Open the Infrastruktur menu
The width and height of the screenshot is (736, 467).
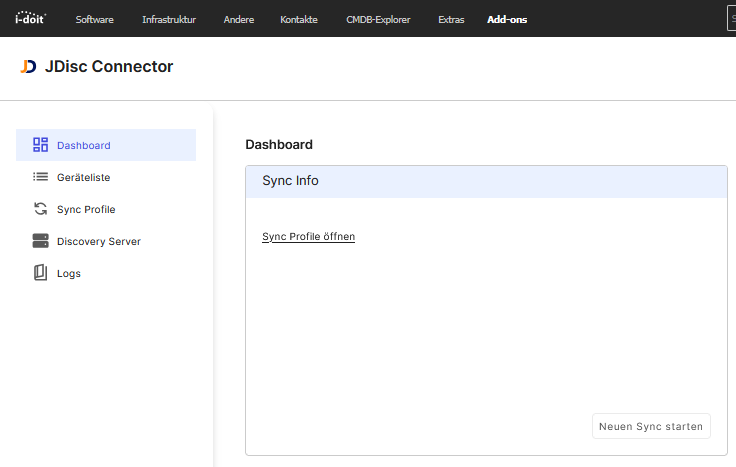click(x=169, y=19)
